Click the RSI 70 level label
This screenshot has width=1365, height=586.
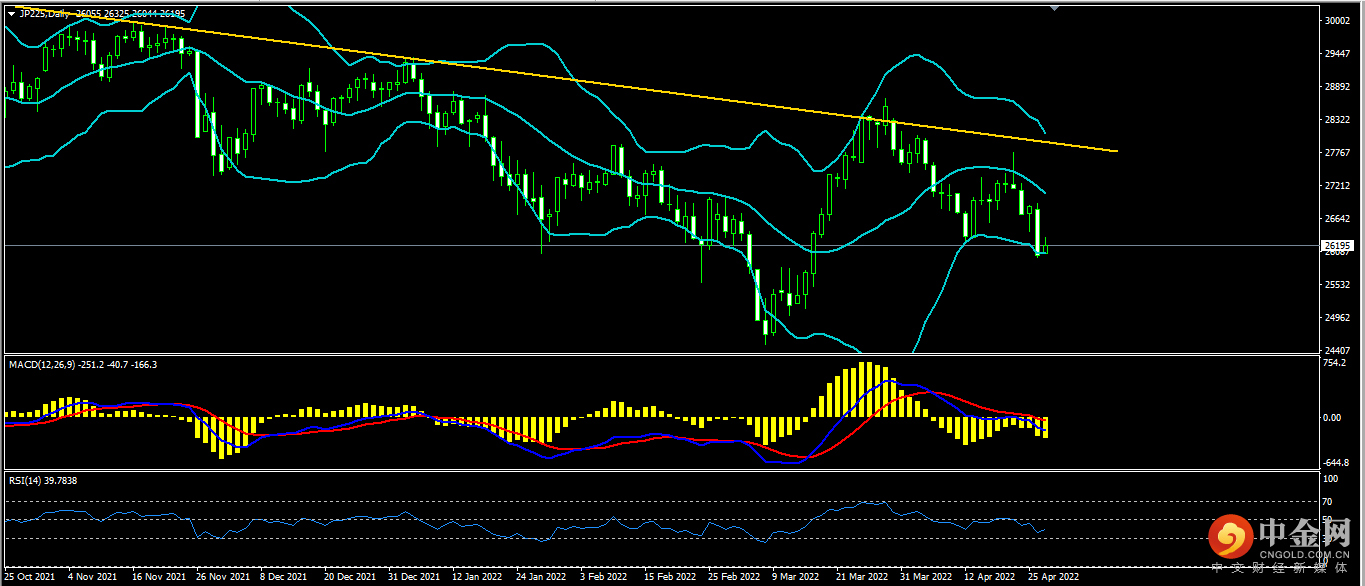pyautogui.click(x=1327, y=502)
